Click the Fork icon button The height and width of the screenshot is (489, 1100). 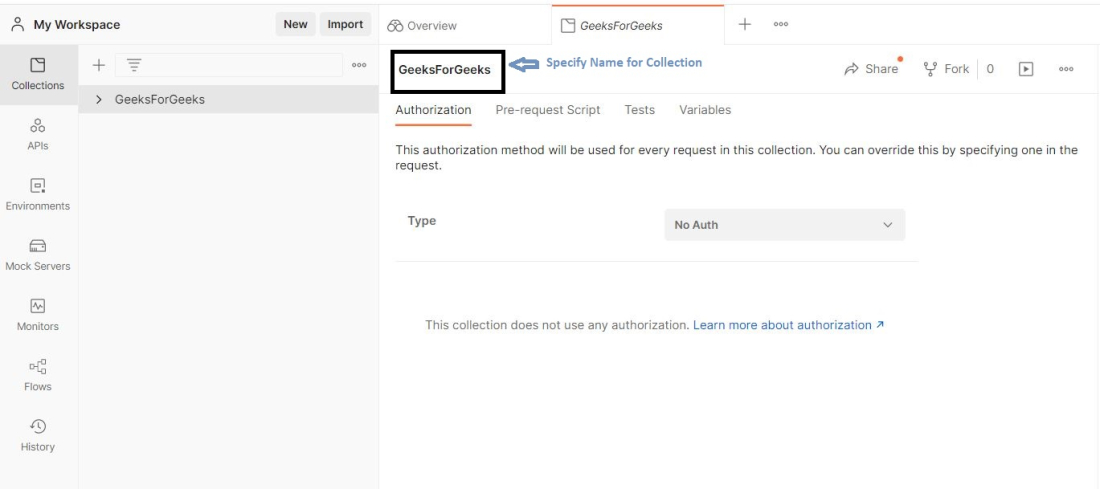[946, 69]
